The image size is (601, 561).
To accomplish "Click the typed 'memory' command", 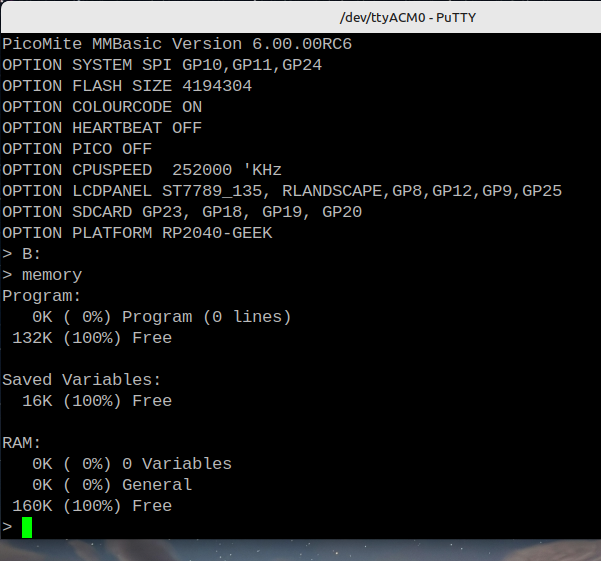I will 51,275.
